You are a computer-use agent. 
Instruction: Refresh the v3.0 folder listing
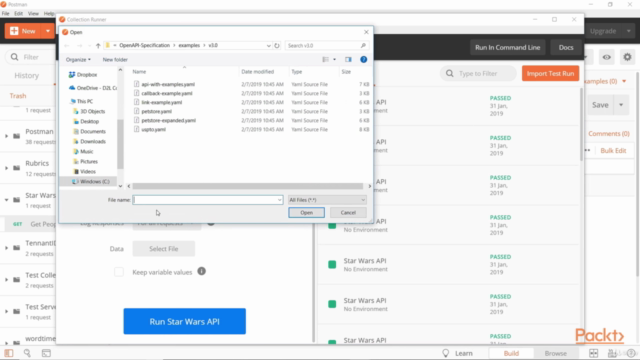(x=277, y=45)
